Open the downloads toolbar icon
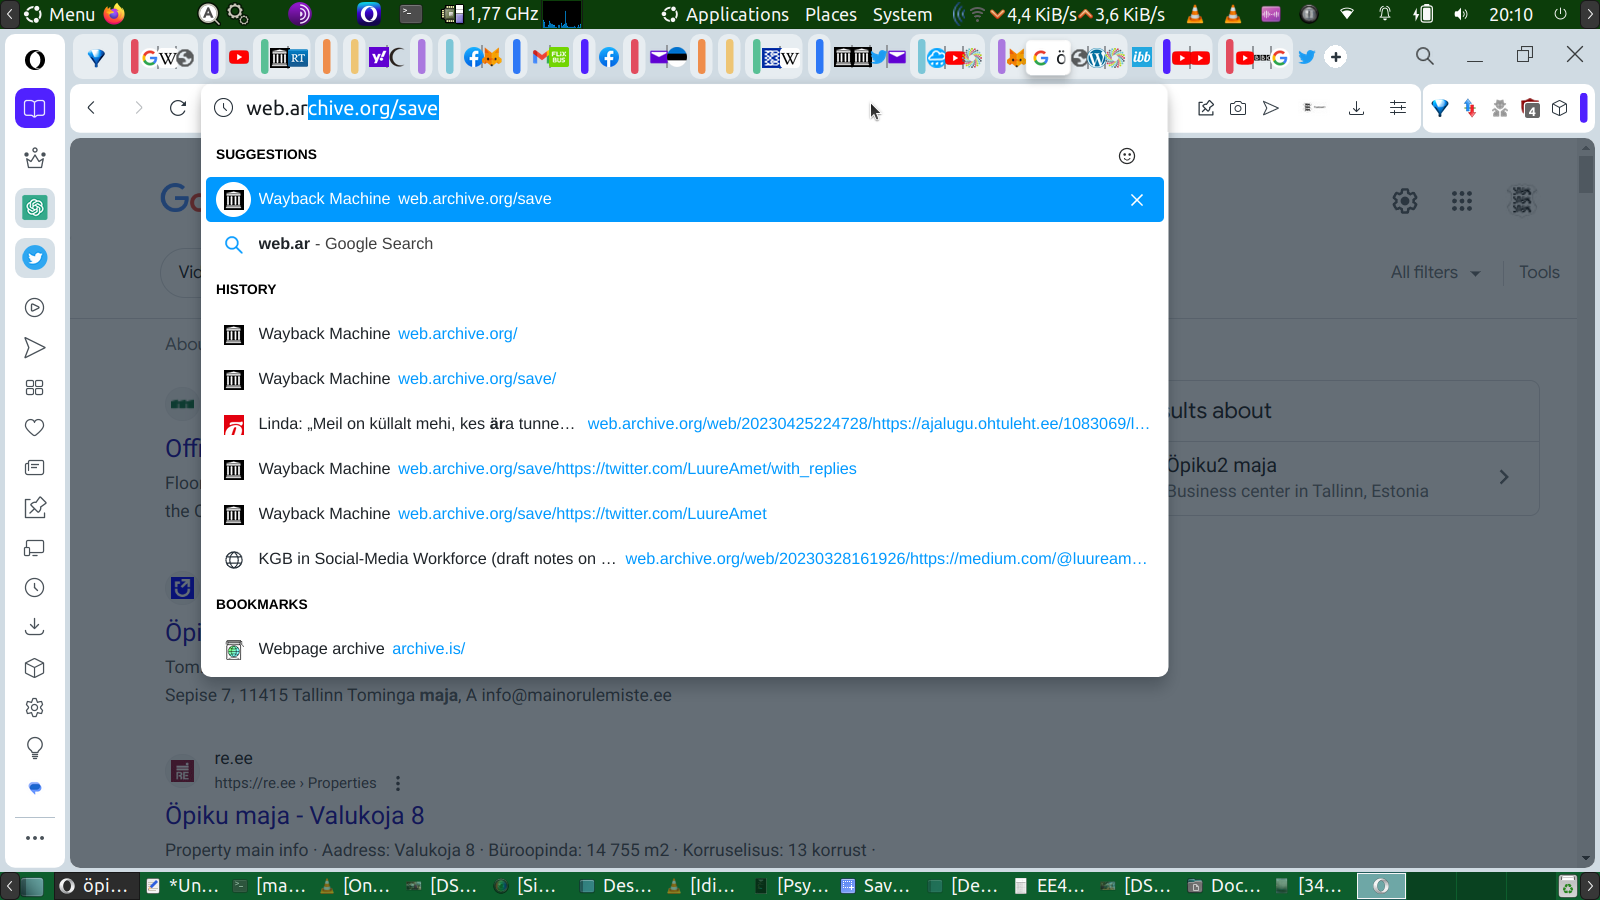1600x900 pixels. coord(1356,108)
